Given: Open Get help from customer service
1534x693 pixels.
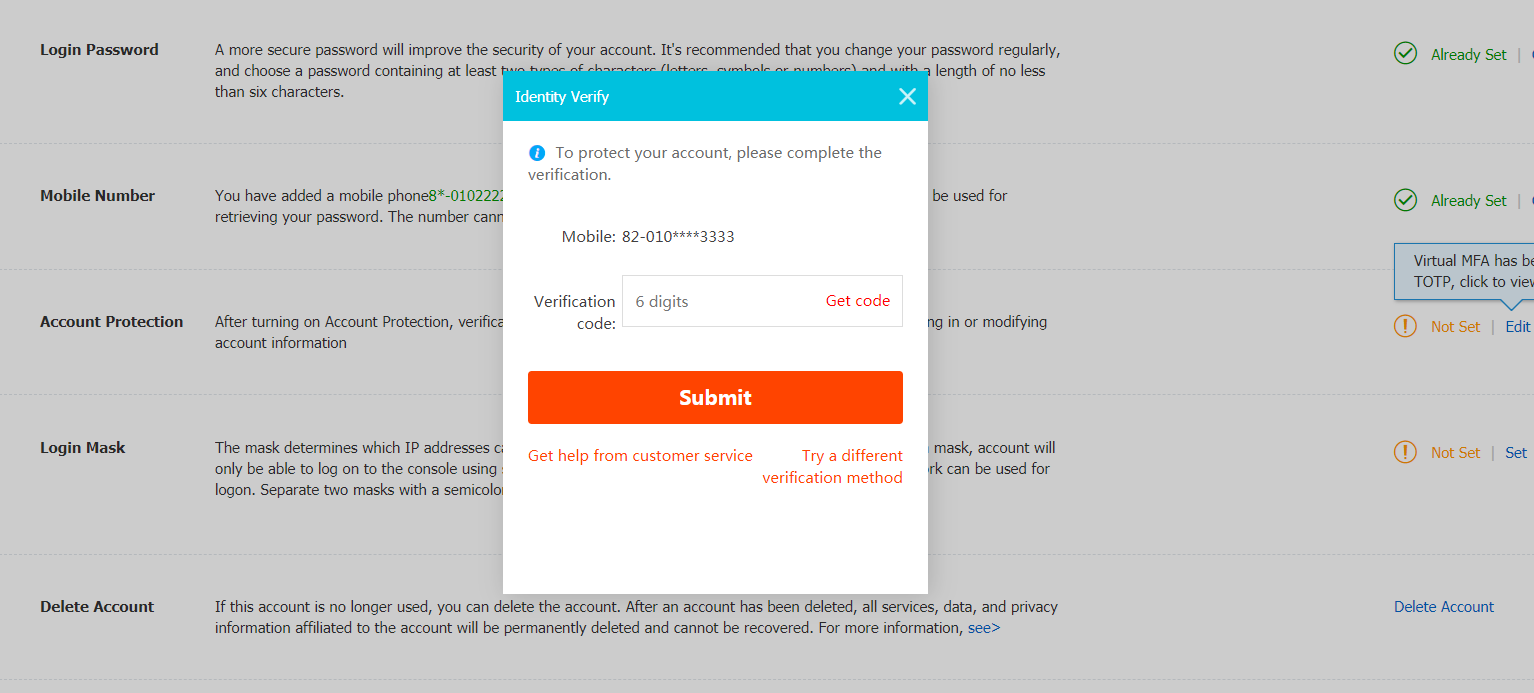Looking at the screenshot, I should (640, 456).
